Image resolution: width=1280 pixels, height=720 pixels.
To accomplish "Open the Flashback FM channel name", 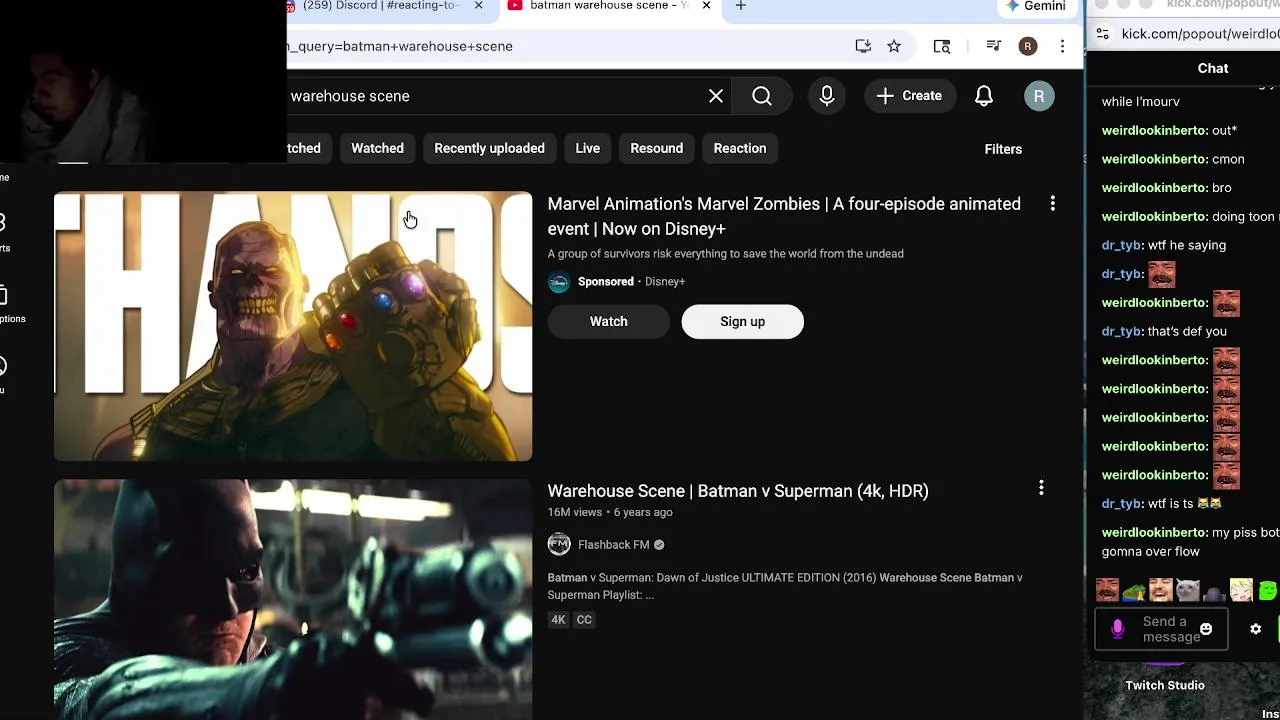I will (613, 545).
